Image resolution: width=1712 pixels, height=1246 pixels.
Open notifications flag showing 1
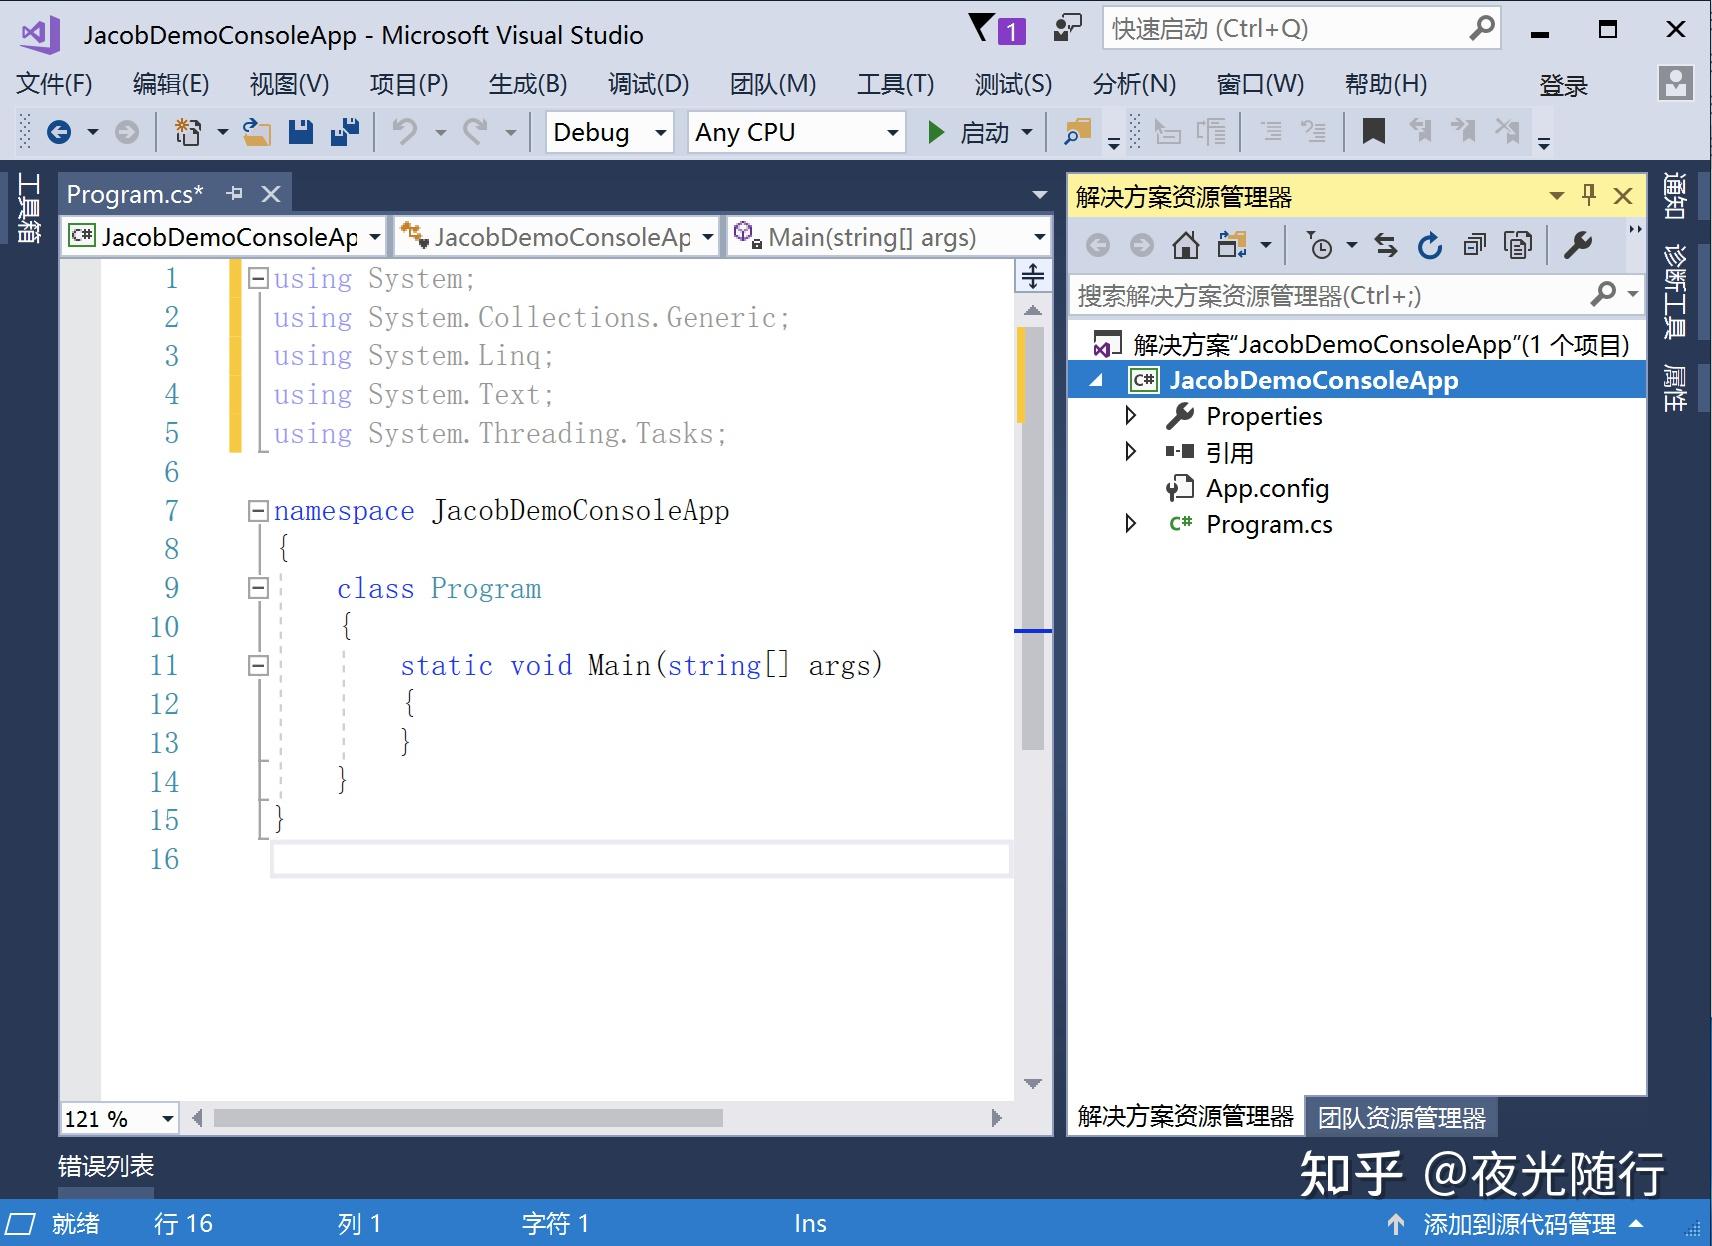[x=998, y=29]
